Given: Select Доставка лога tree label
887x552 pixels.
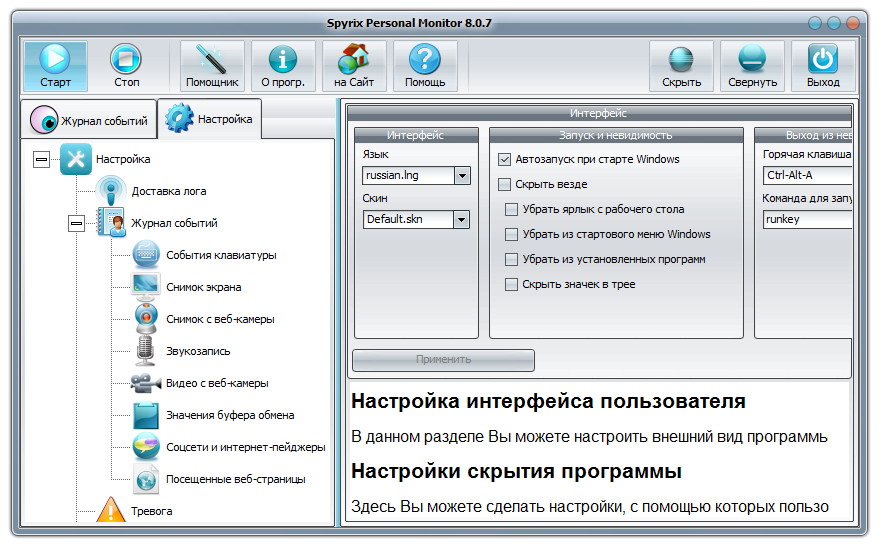Looking at the screenshot, I should coord(169,191).
